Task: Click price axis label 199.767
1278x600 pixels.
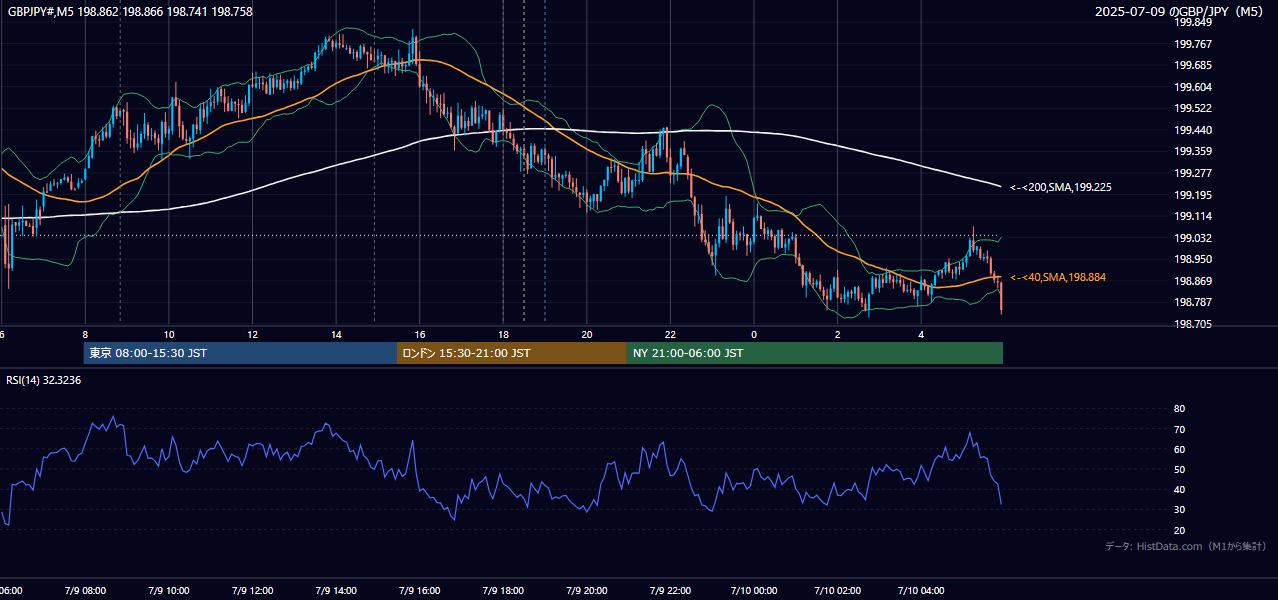Action: (1192, 44)
